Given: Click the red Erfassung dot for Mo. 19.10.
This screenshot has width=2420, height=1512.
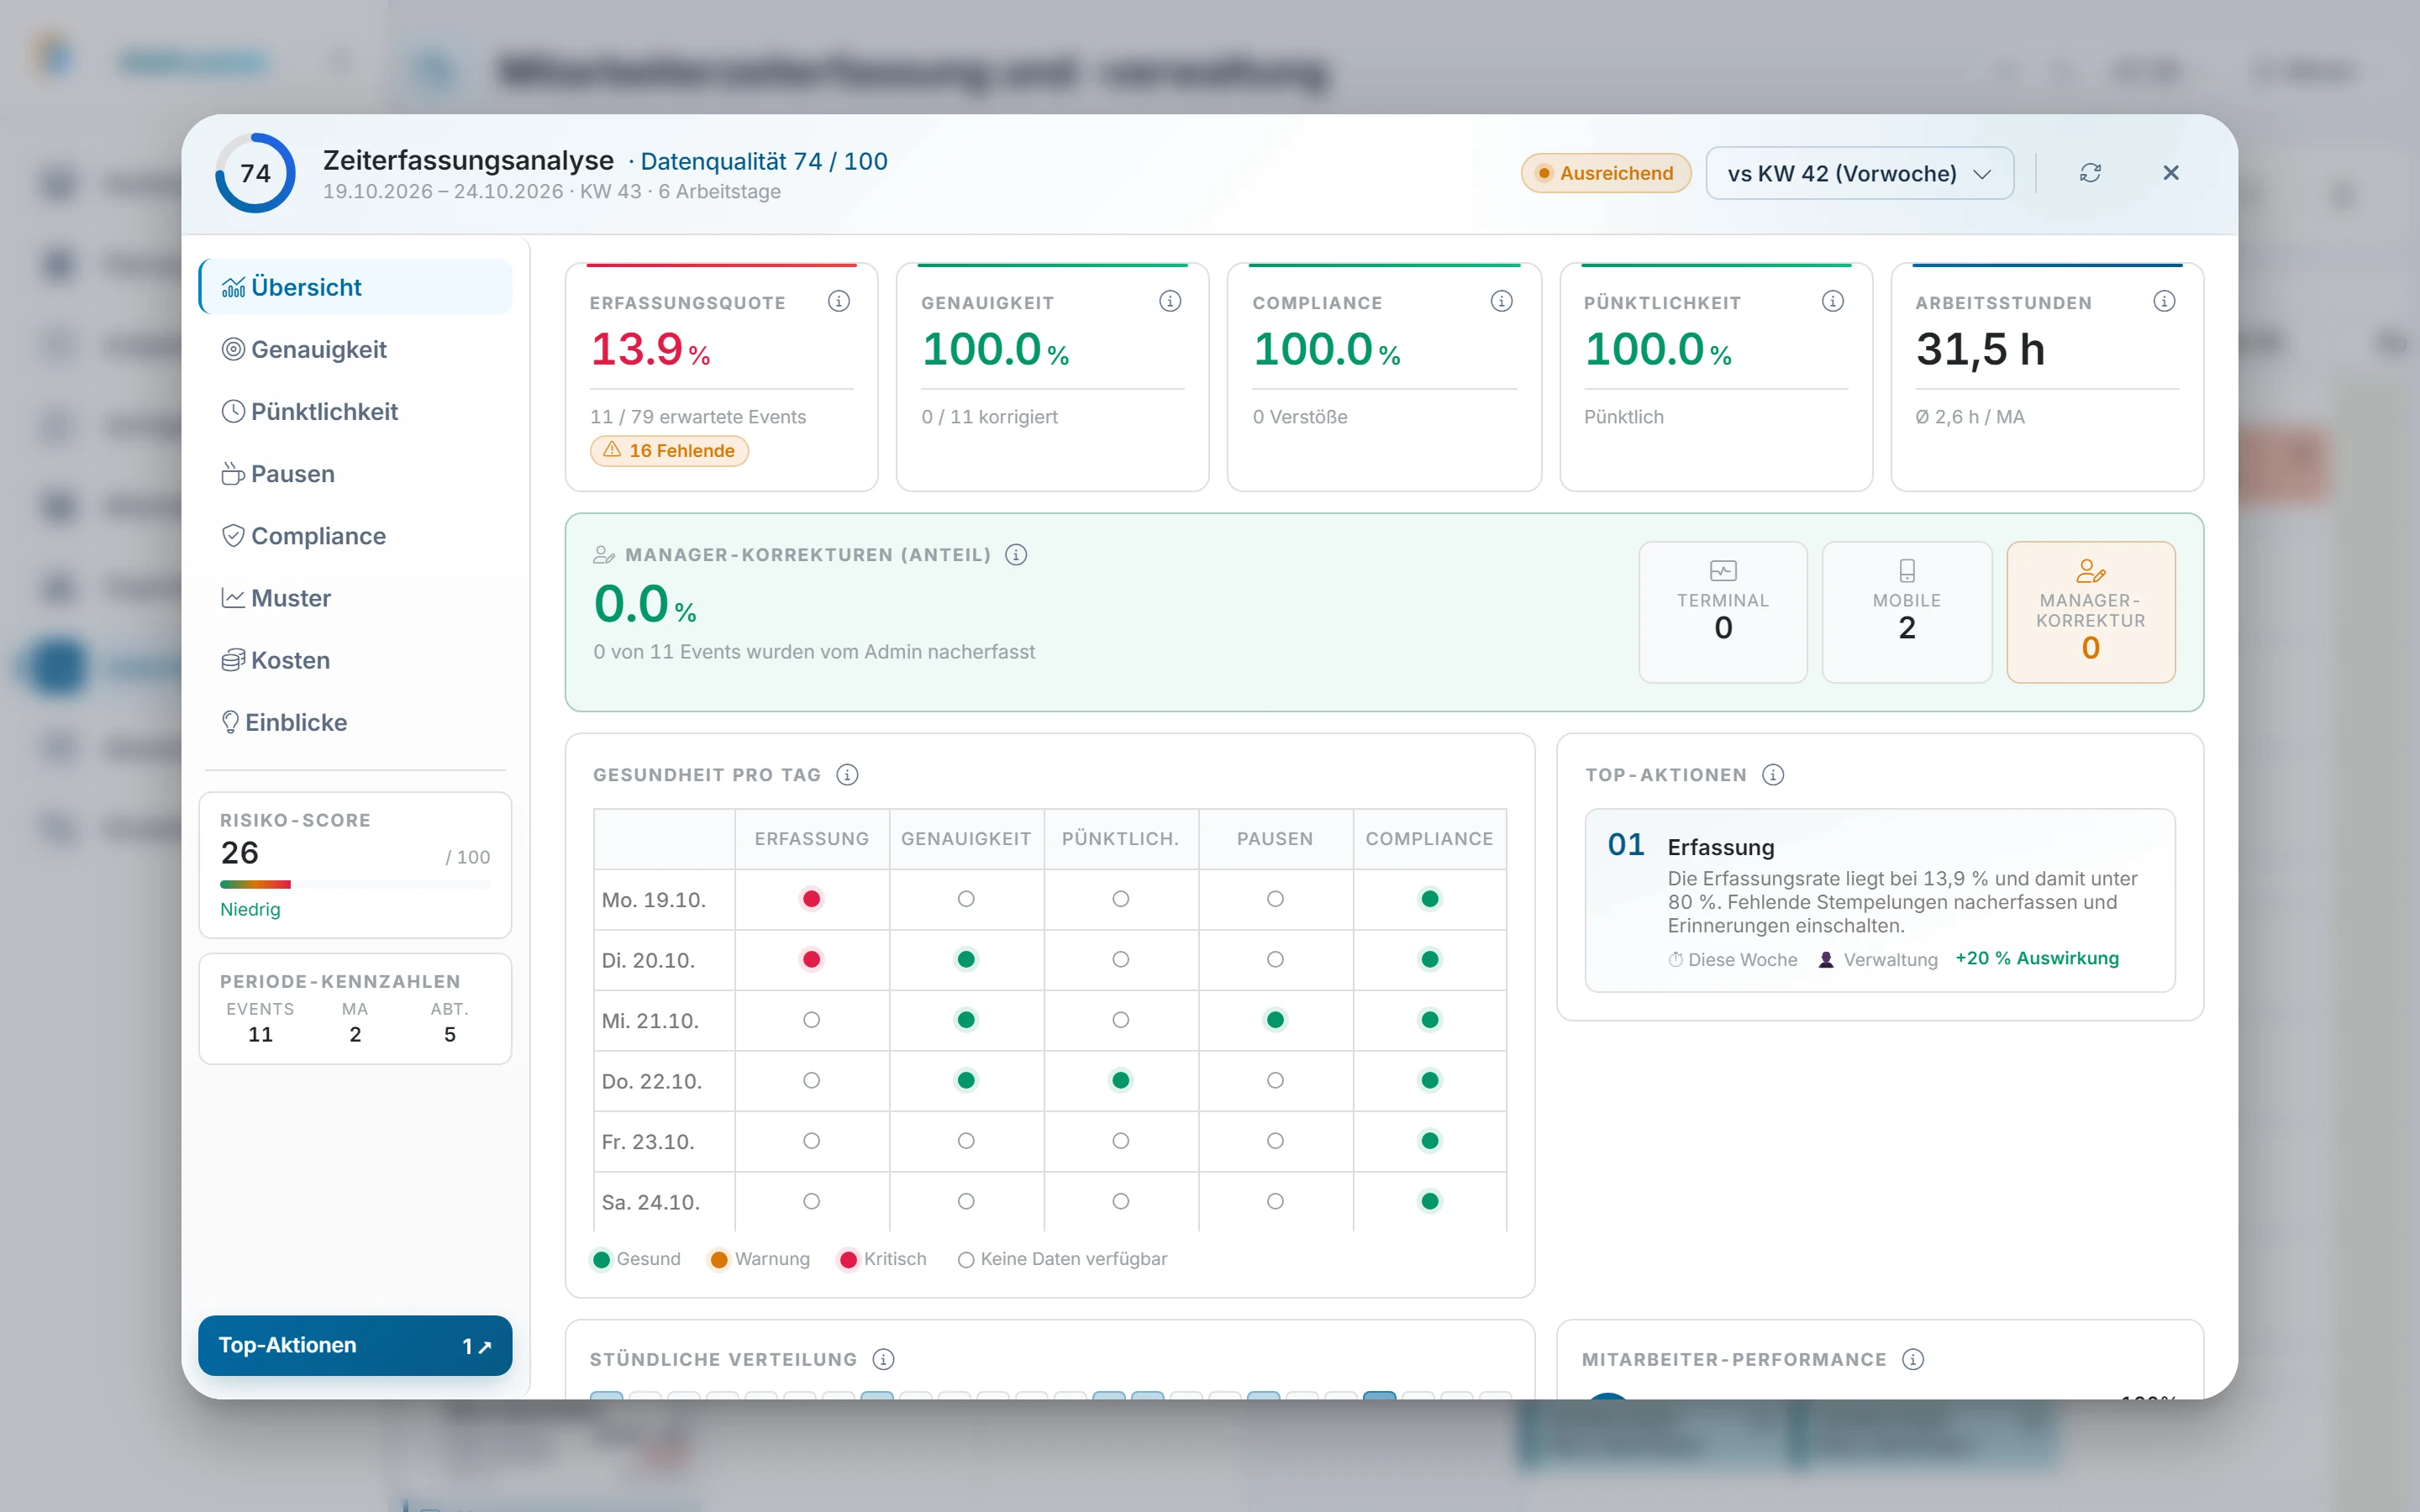Looking at the screenshot, I should pos(812,899).
